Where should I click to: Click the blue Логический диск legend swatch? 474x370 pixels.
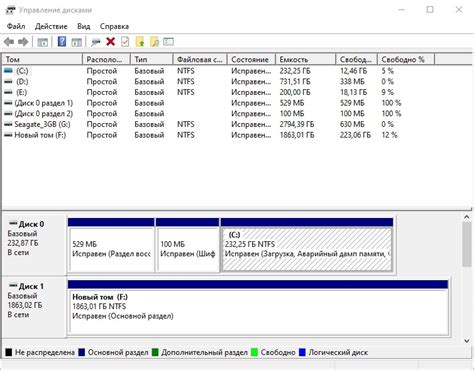(302, 352)
